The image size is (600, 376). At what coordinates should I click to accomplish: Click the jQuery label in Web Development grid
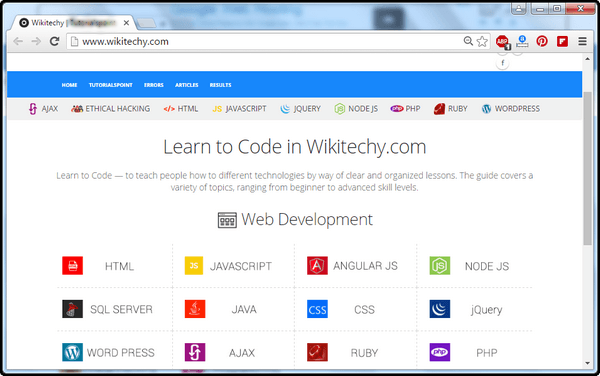click(x=486, y=309)
